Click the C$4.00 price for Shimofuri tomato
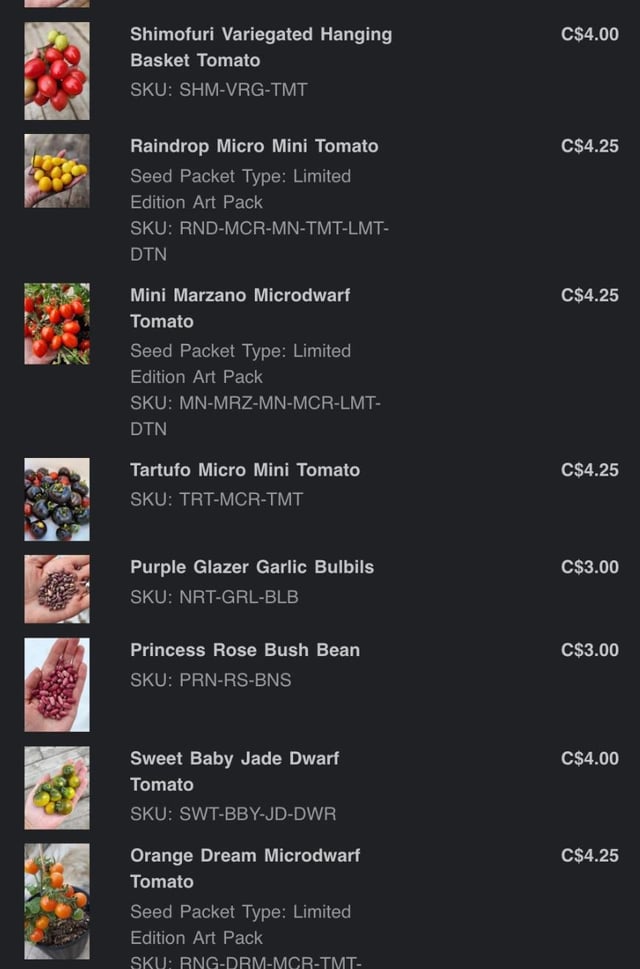The width and height of the screenshot is (640, 969). (589, 34)
